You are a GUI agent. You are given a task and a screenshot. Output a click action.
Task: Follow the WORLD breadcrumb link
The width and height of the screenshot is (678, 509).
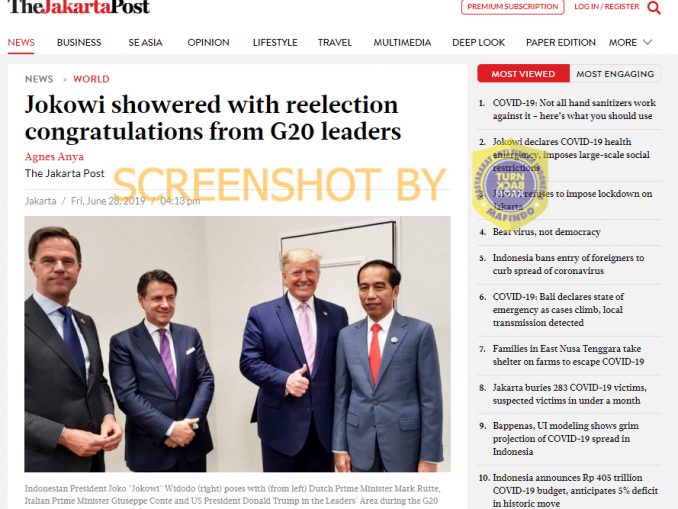tap(91, 79)
